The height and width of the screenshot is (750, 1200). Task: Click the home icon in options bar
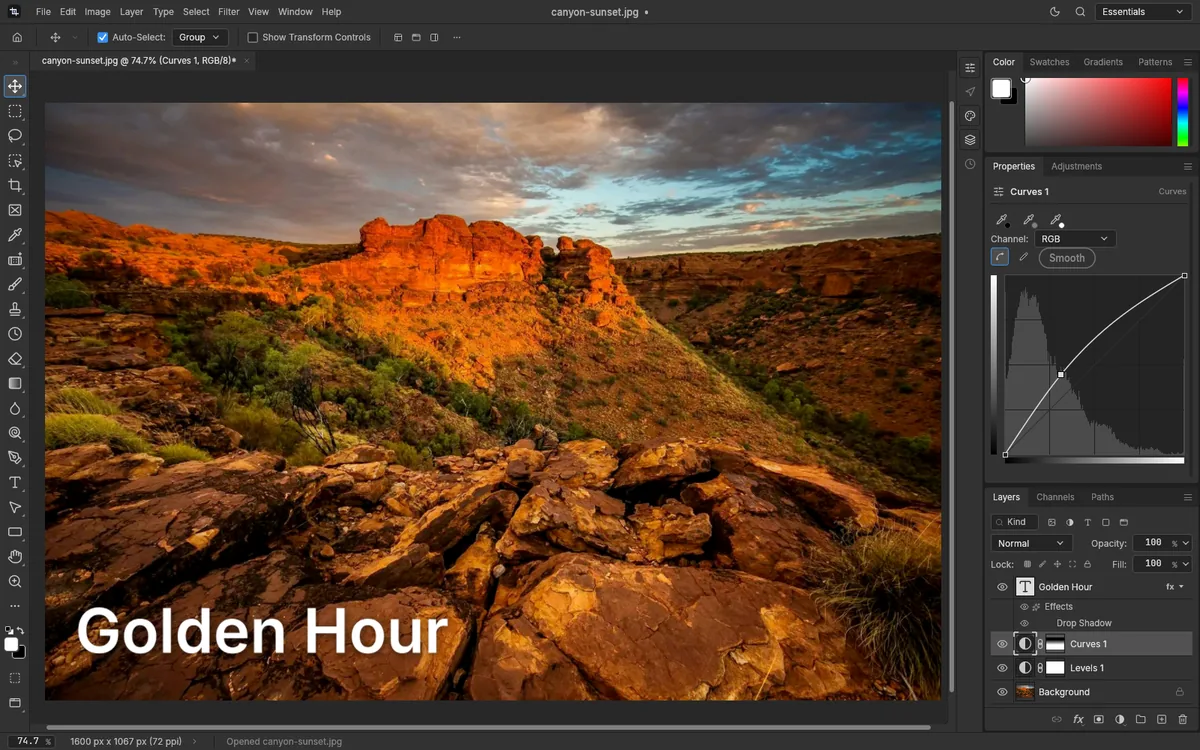tap(17, 37)
